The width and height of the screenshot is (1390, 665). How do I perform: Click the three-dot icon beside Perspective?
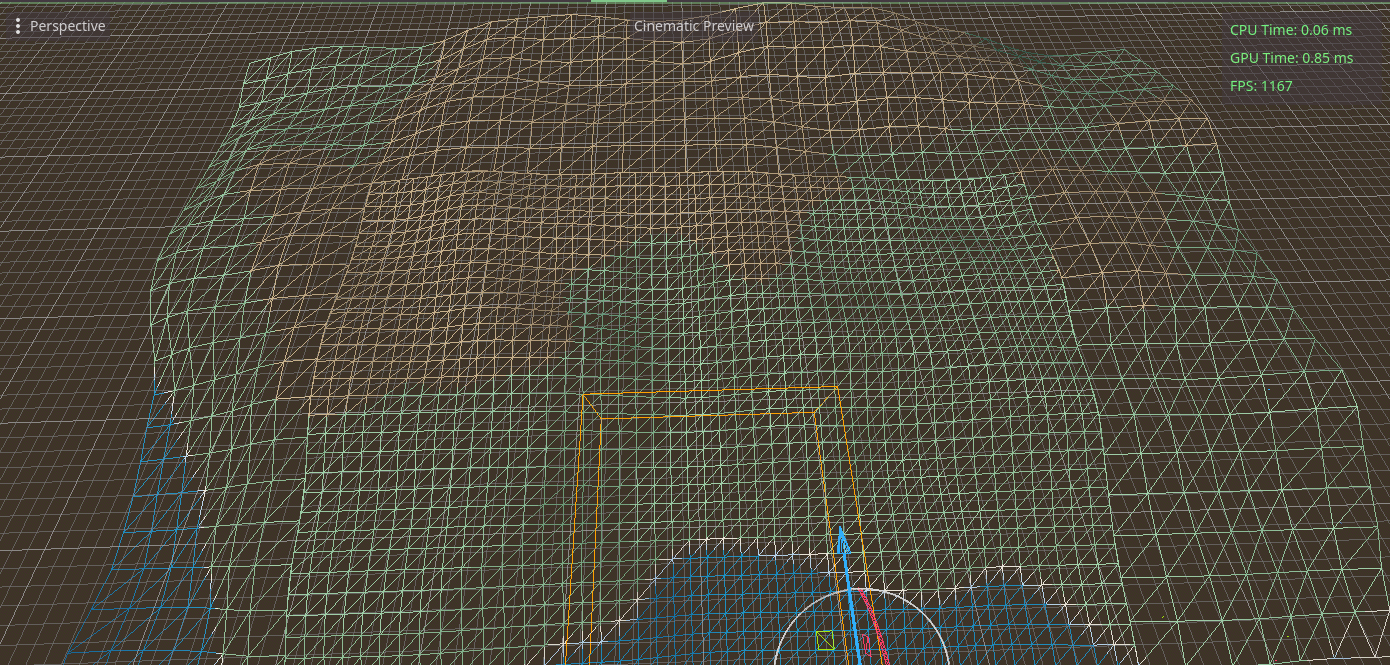pyautogui.click(x=18, y=26)
